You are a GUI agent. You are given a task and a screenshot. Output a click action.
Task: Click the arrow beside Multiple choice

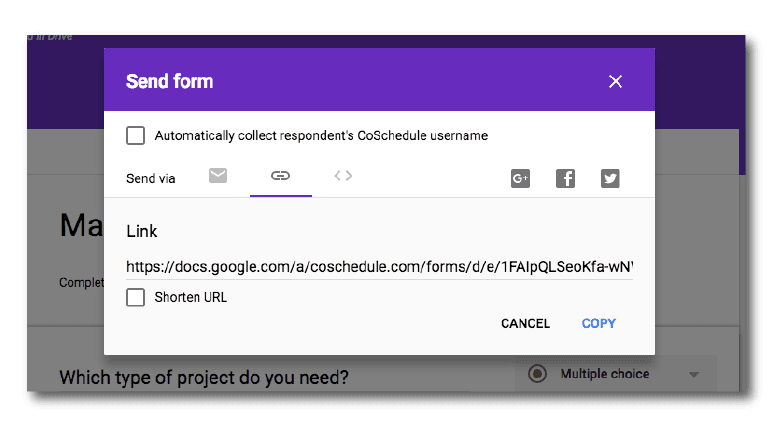point(694,375)
